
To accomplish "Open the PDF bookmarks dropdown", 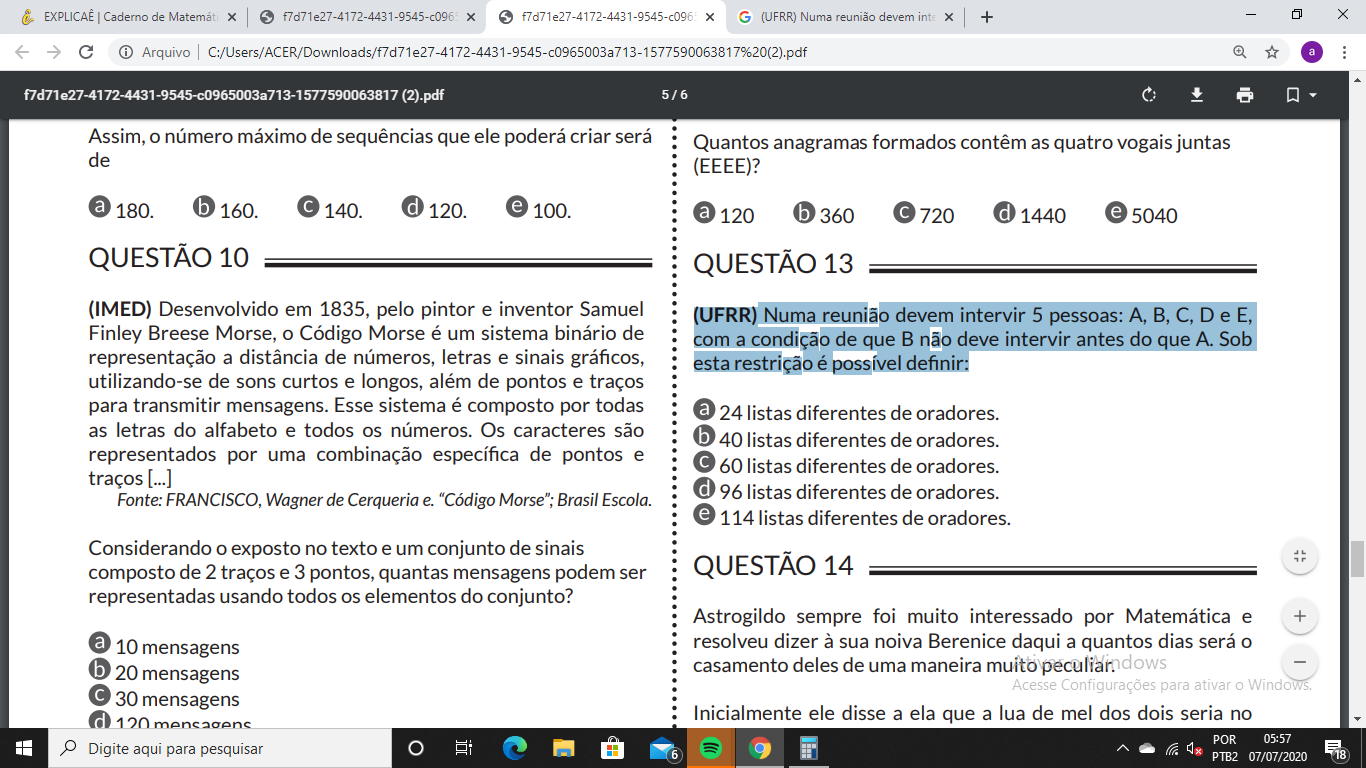I will click(x=1300, y=95).
